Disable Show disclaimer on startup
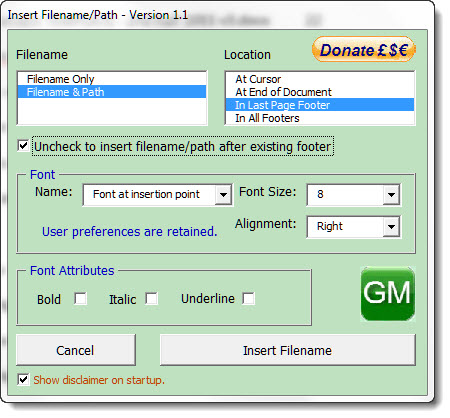The height and width of the screenshot is (418, 450). coord(23,380)
